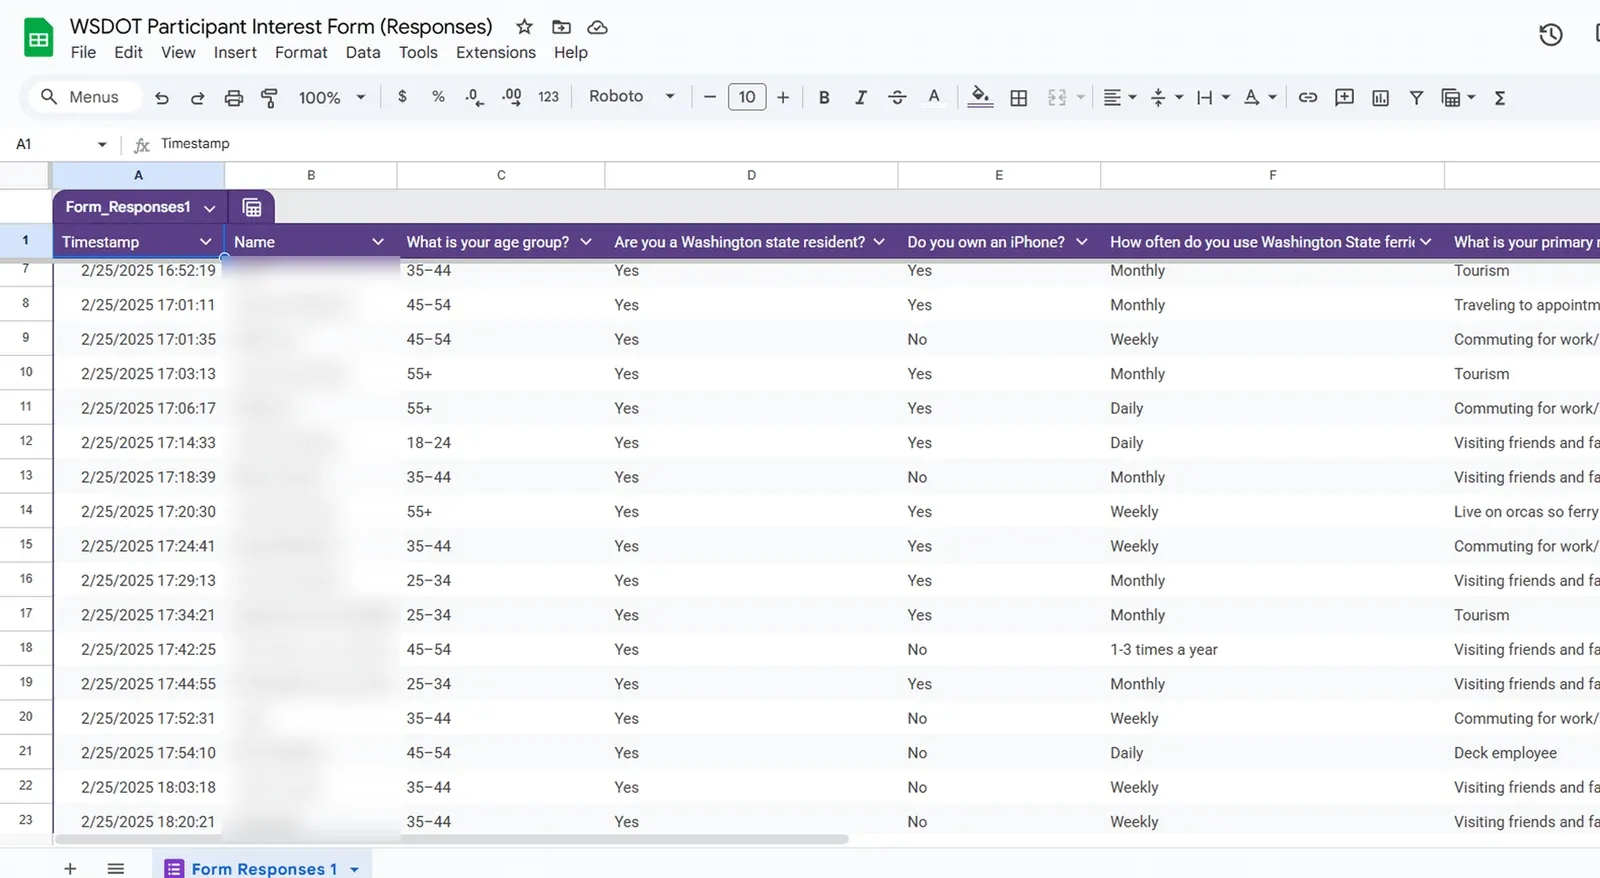Screen dimensions: 1600x878
Task: Open version history clock icon
Action: (x=1551, y=35)
